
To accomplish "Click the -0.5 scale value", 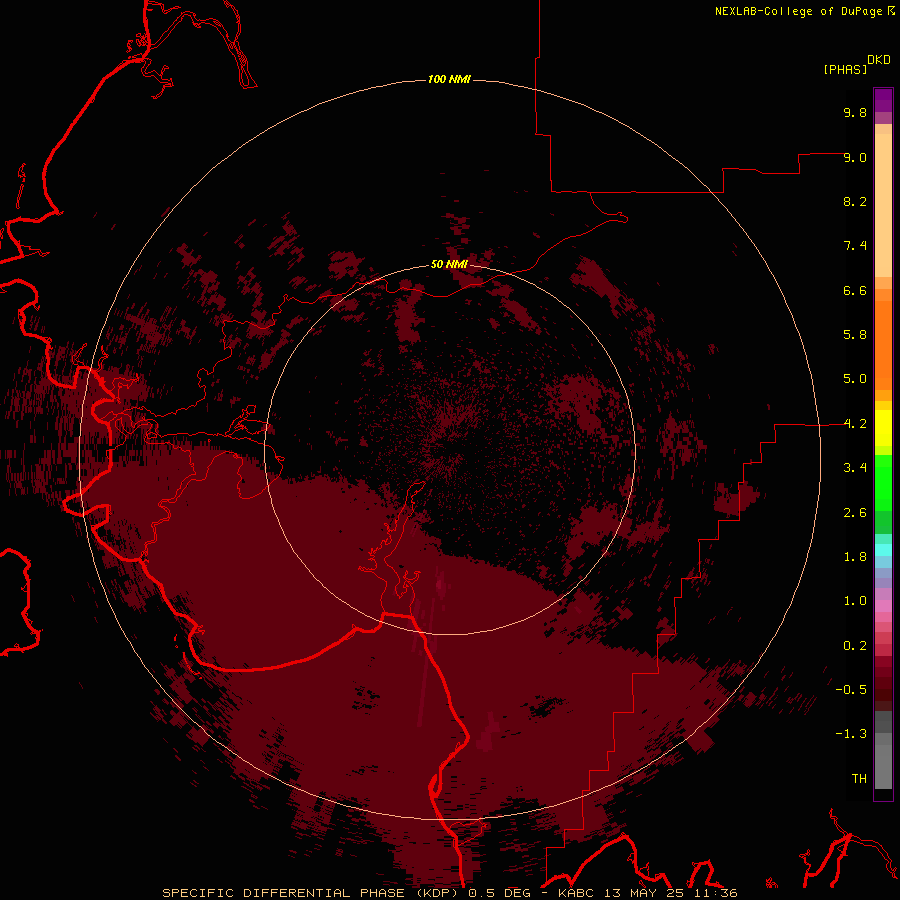I will click(851, 690).
